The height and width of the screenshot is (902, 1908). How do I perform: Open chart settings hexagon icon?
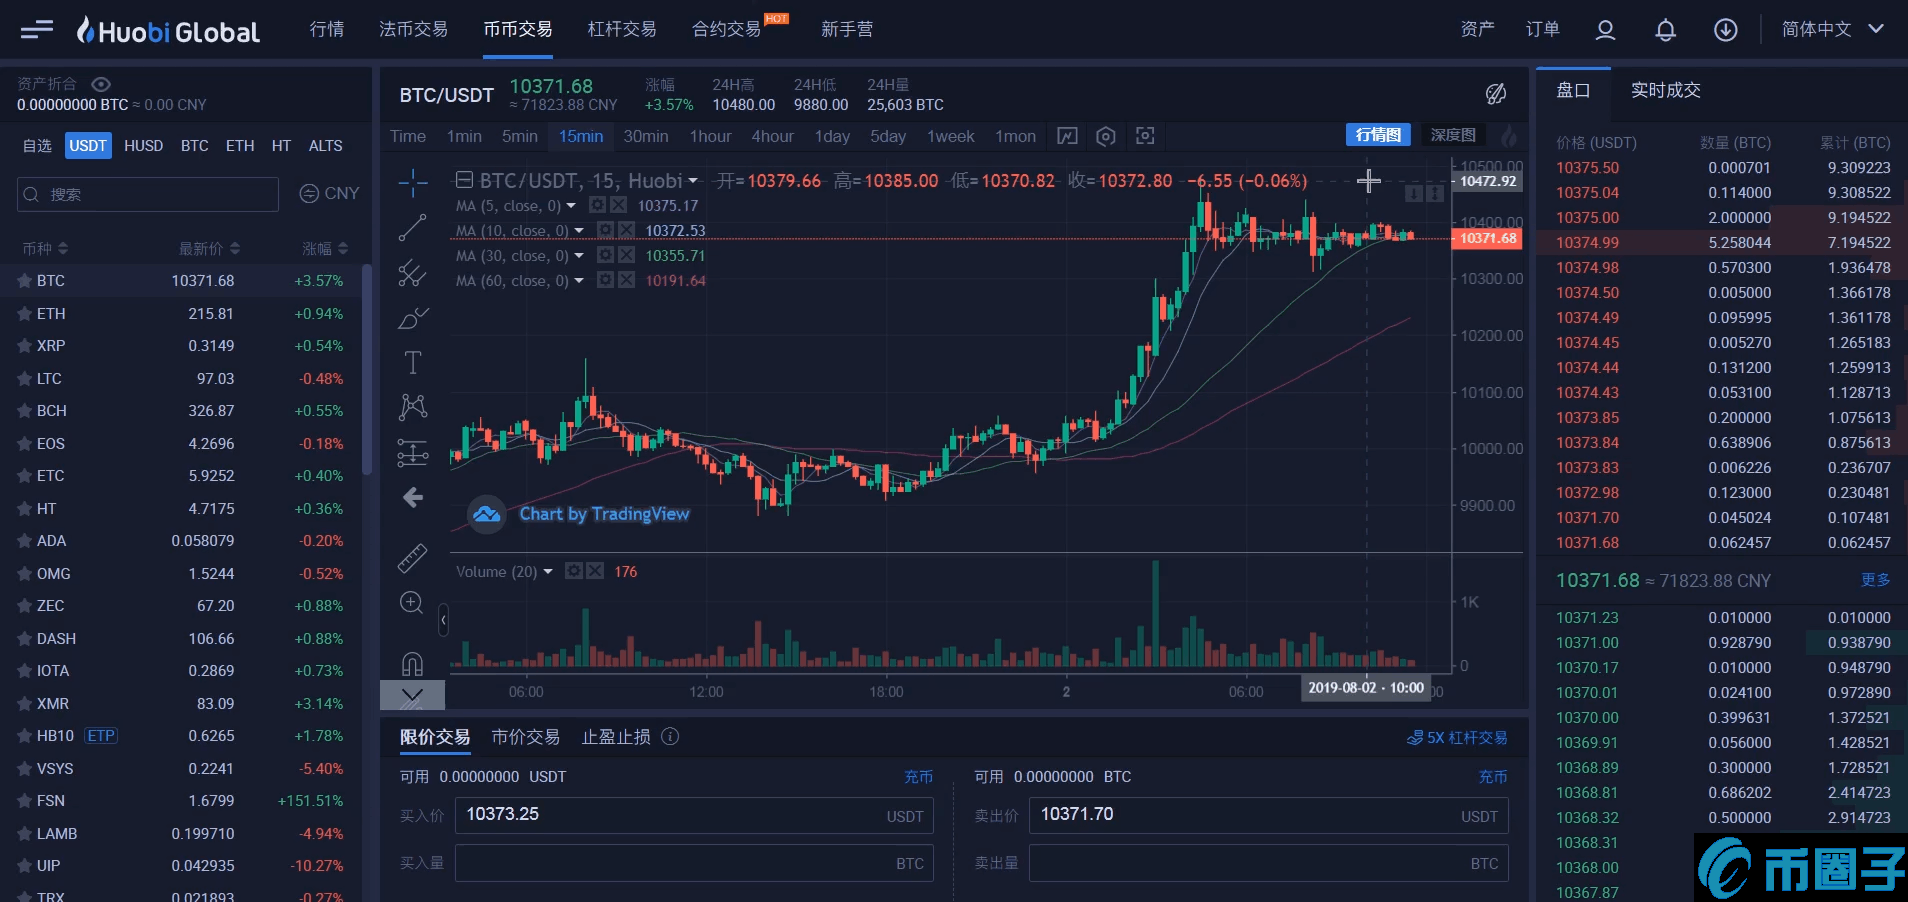tap(1105, 136)
